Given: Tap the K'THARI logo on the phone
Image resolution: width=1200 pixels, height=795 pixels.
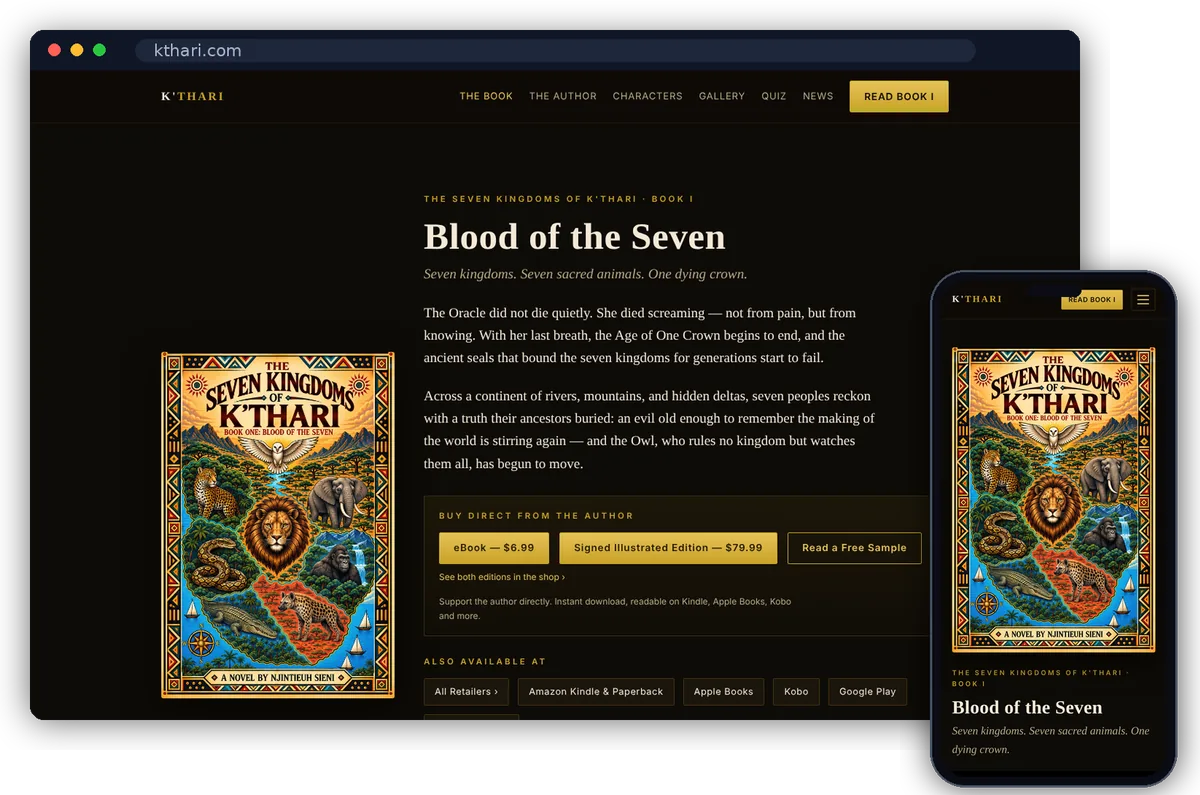Looking at the screenshot, I should click(x=977, y=299).
